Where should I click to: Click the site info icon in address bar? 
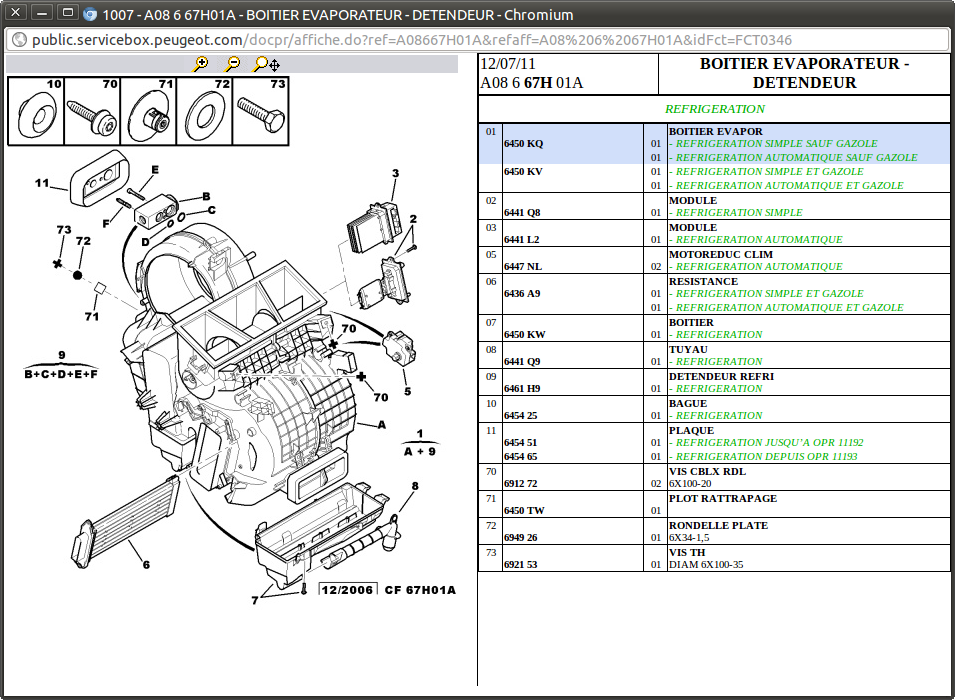[x=19, y=40]
